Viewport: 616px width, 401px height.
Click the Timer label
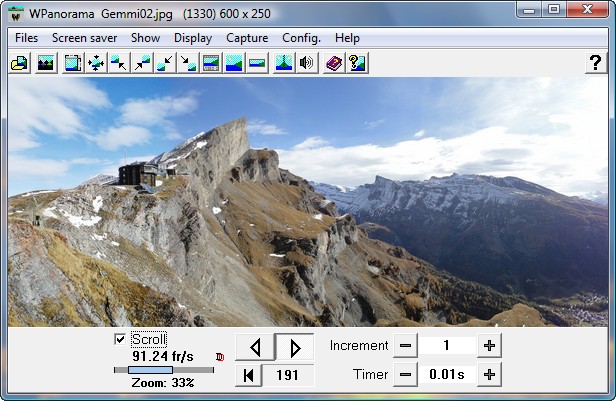click(370, 374)
